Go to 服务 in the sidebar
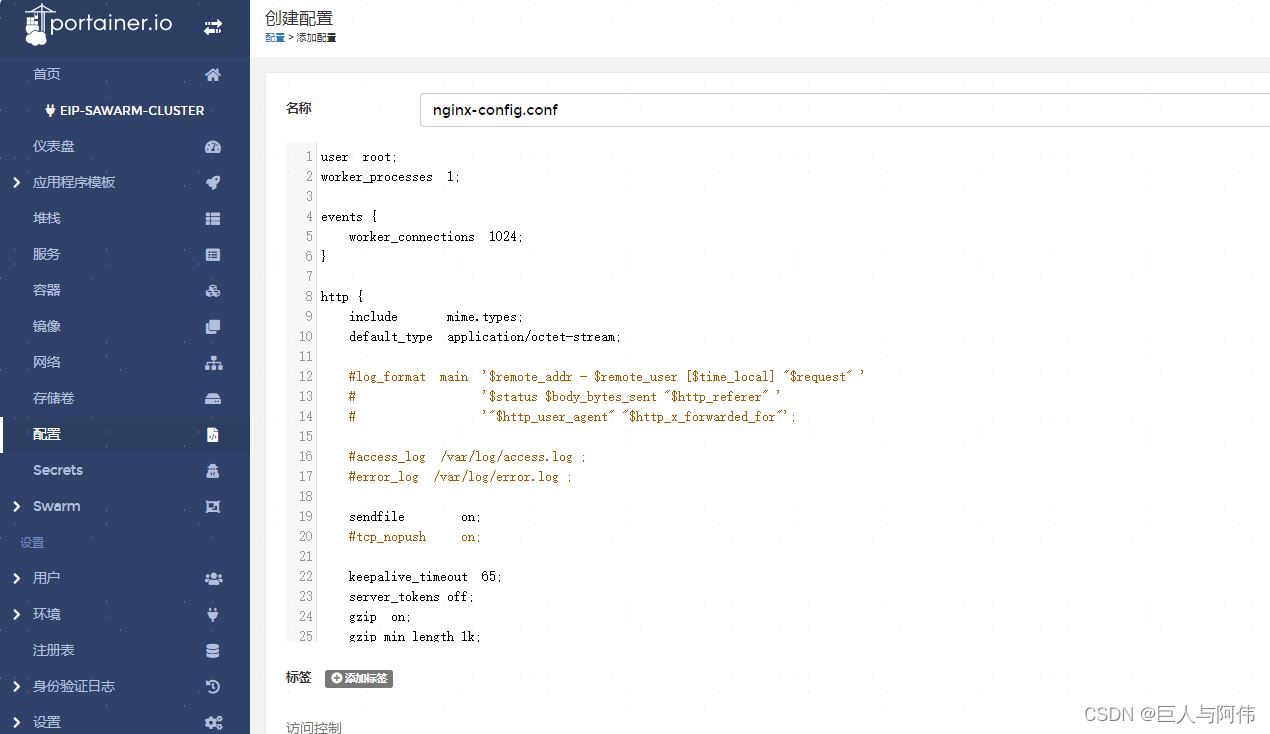The image size is (1270, 734). coord(47,254)
